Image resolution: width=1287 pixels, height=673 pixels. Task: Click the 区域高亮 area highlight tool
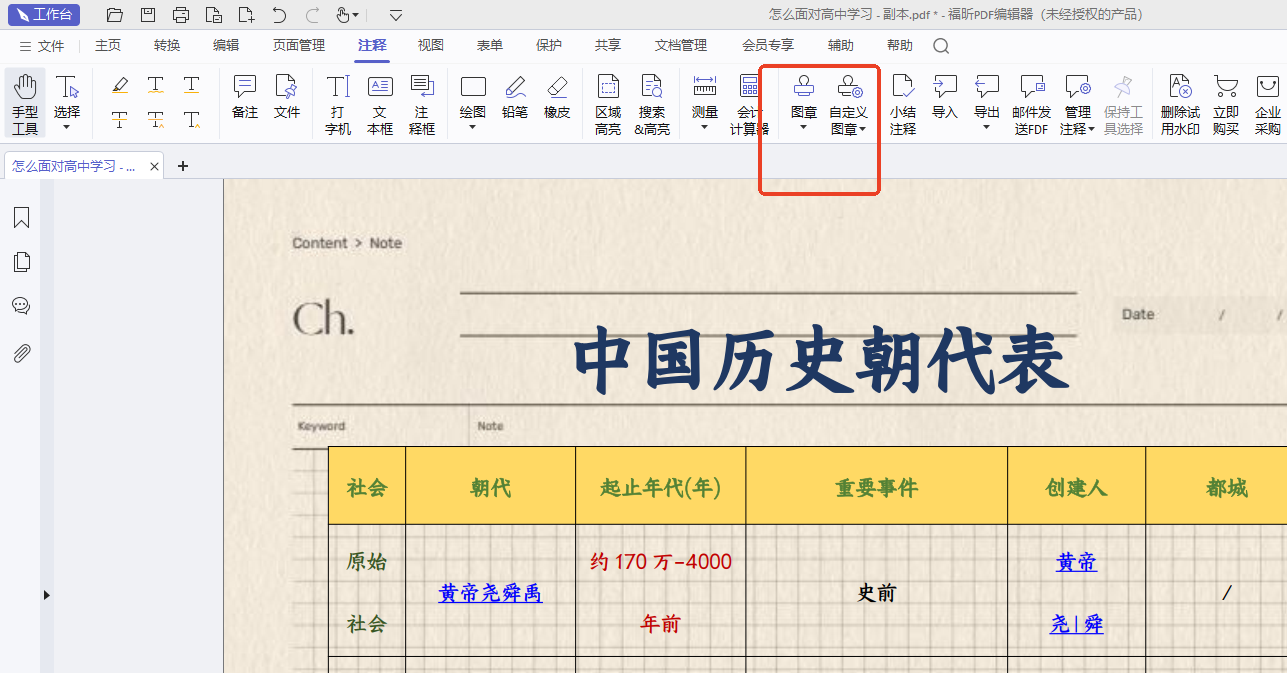coord(608,103)
